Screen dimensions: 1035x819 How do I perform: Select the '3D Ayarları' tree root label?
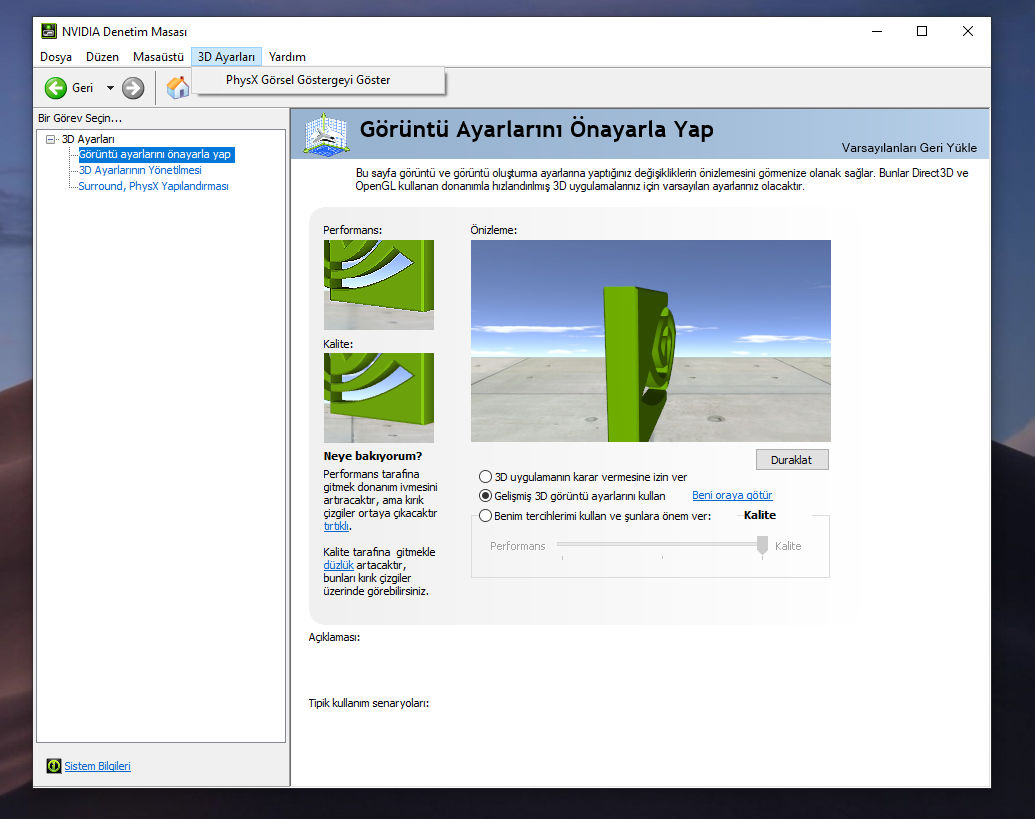(x=88, y=139)
